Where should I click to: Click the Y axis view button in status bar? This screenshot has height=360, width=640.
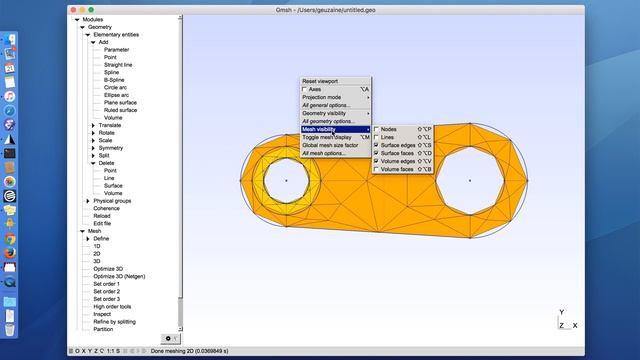[90, 351]
